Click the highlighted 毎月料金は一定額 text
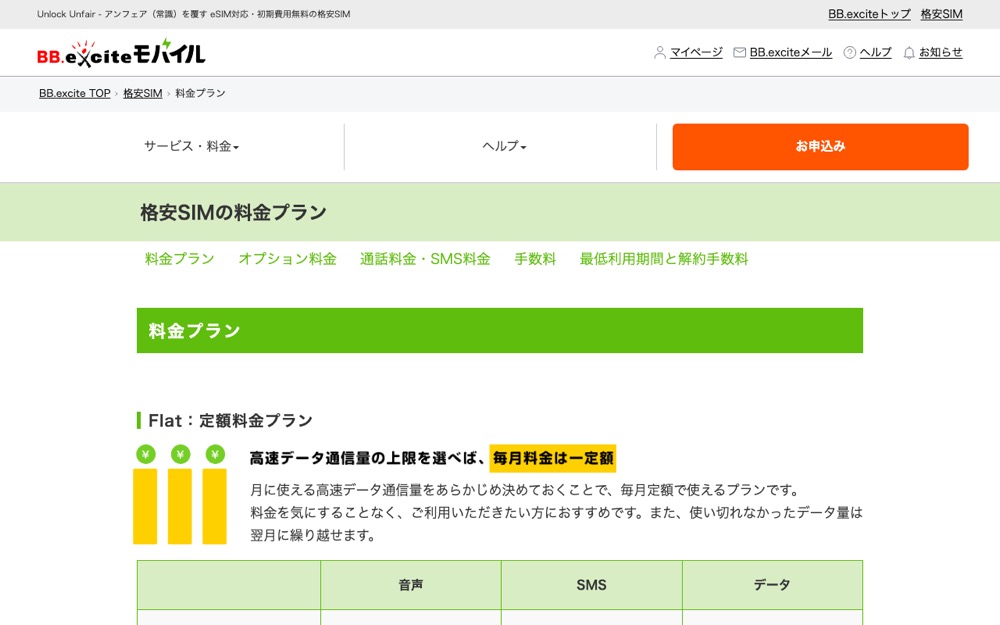Viewport: 1000px width, 625px height. tap(553, 458)
